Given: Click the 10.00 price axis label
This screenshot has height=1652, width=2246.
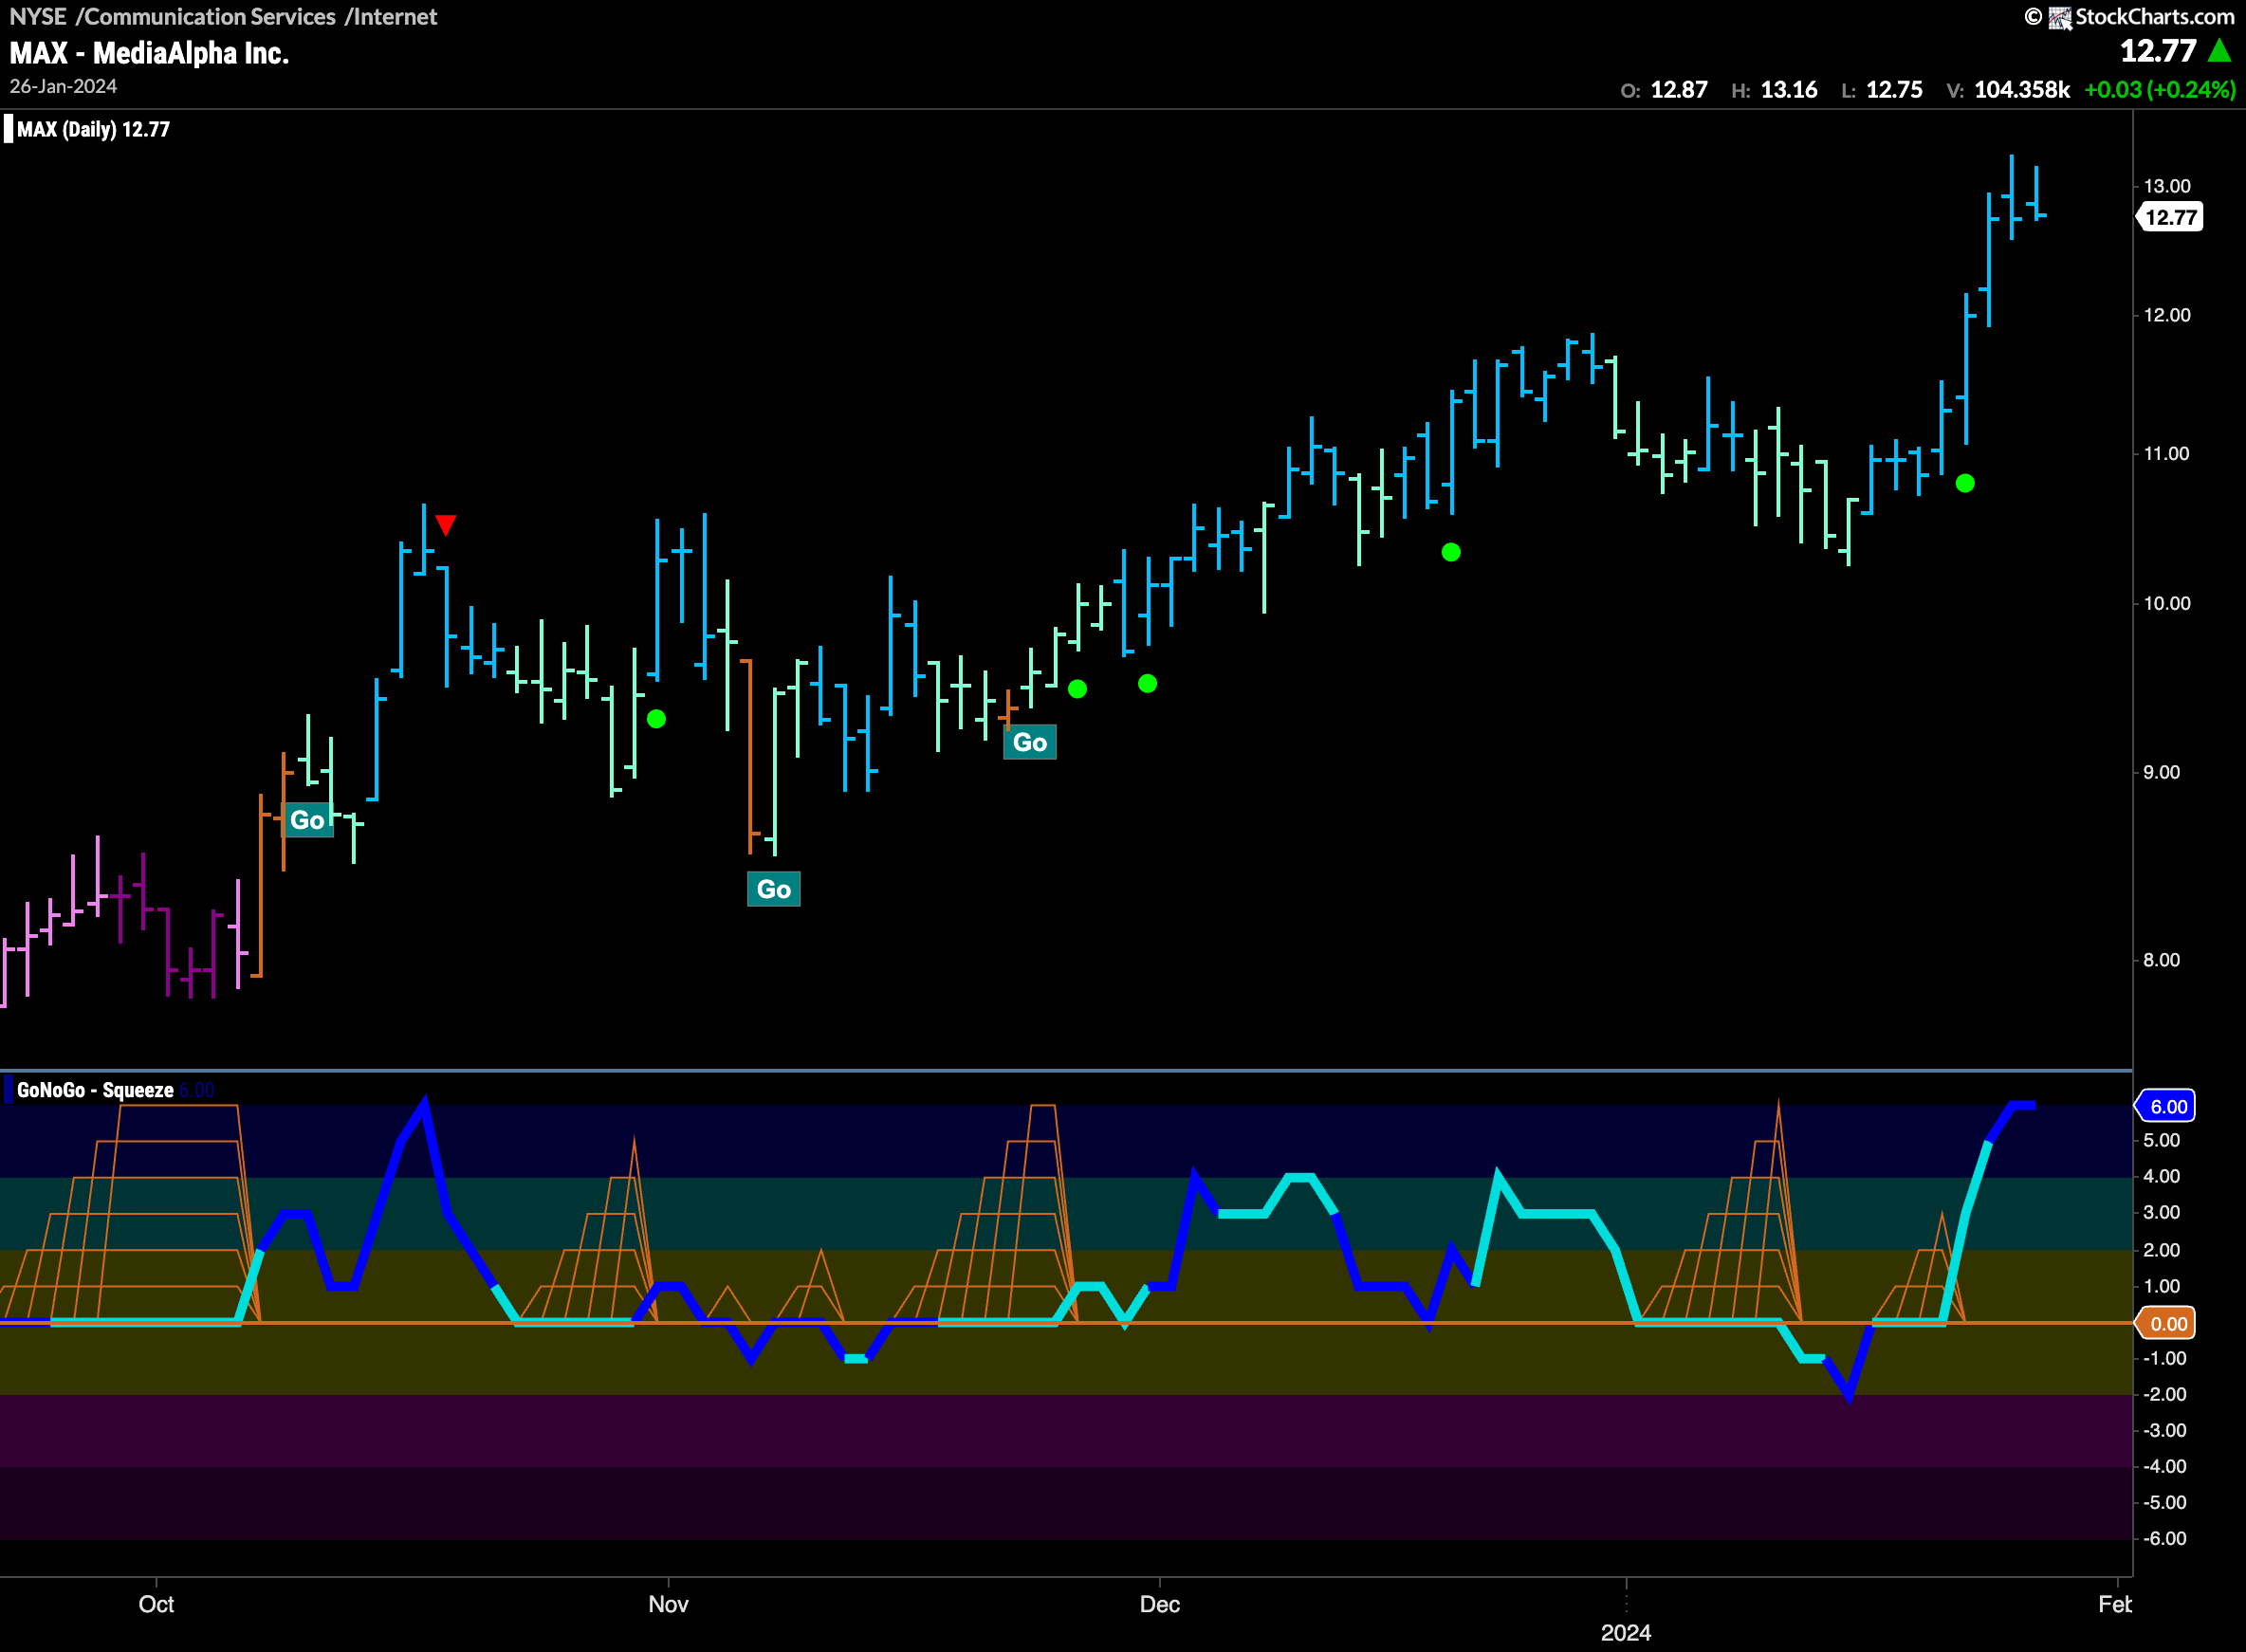Looking at the screenshot, I should (2166, 603).
